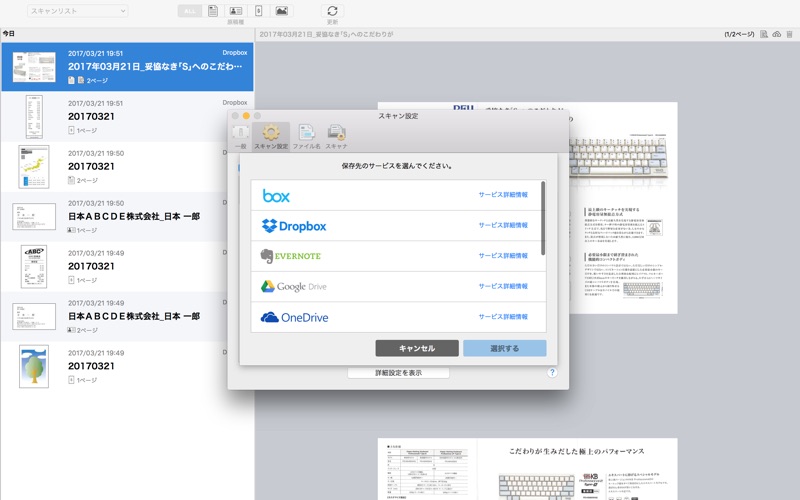Select the Dropbox service row

[x=396, y=226]
